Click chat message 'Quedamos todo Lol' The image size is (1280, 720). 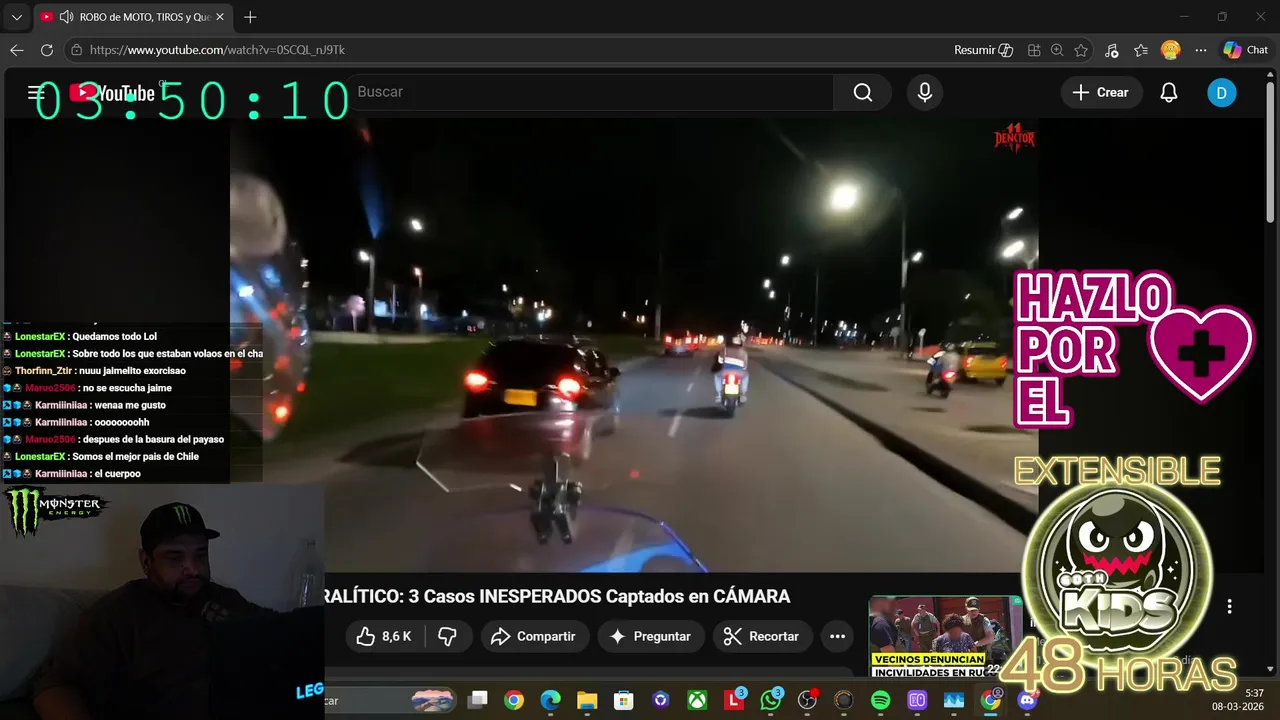[114, 337]
